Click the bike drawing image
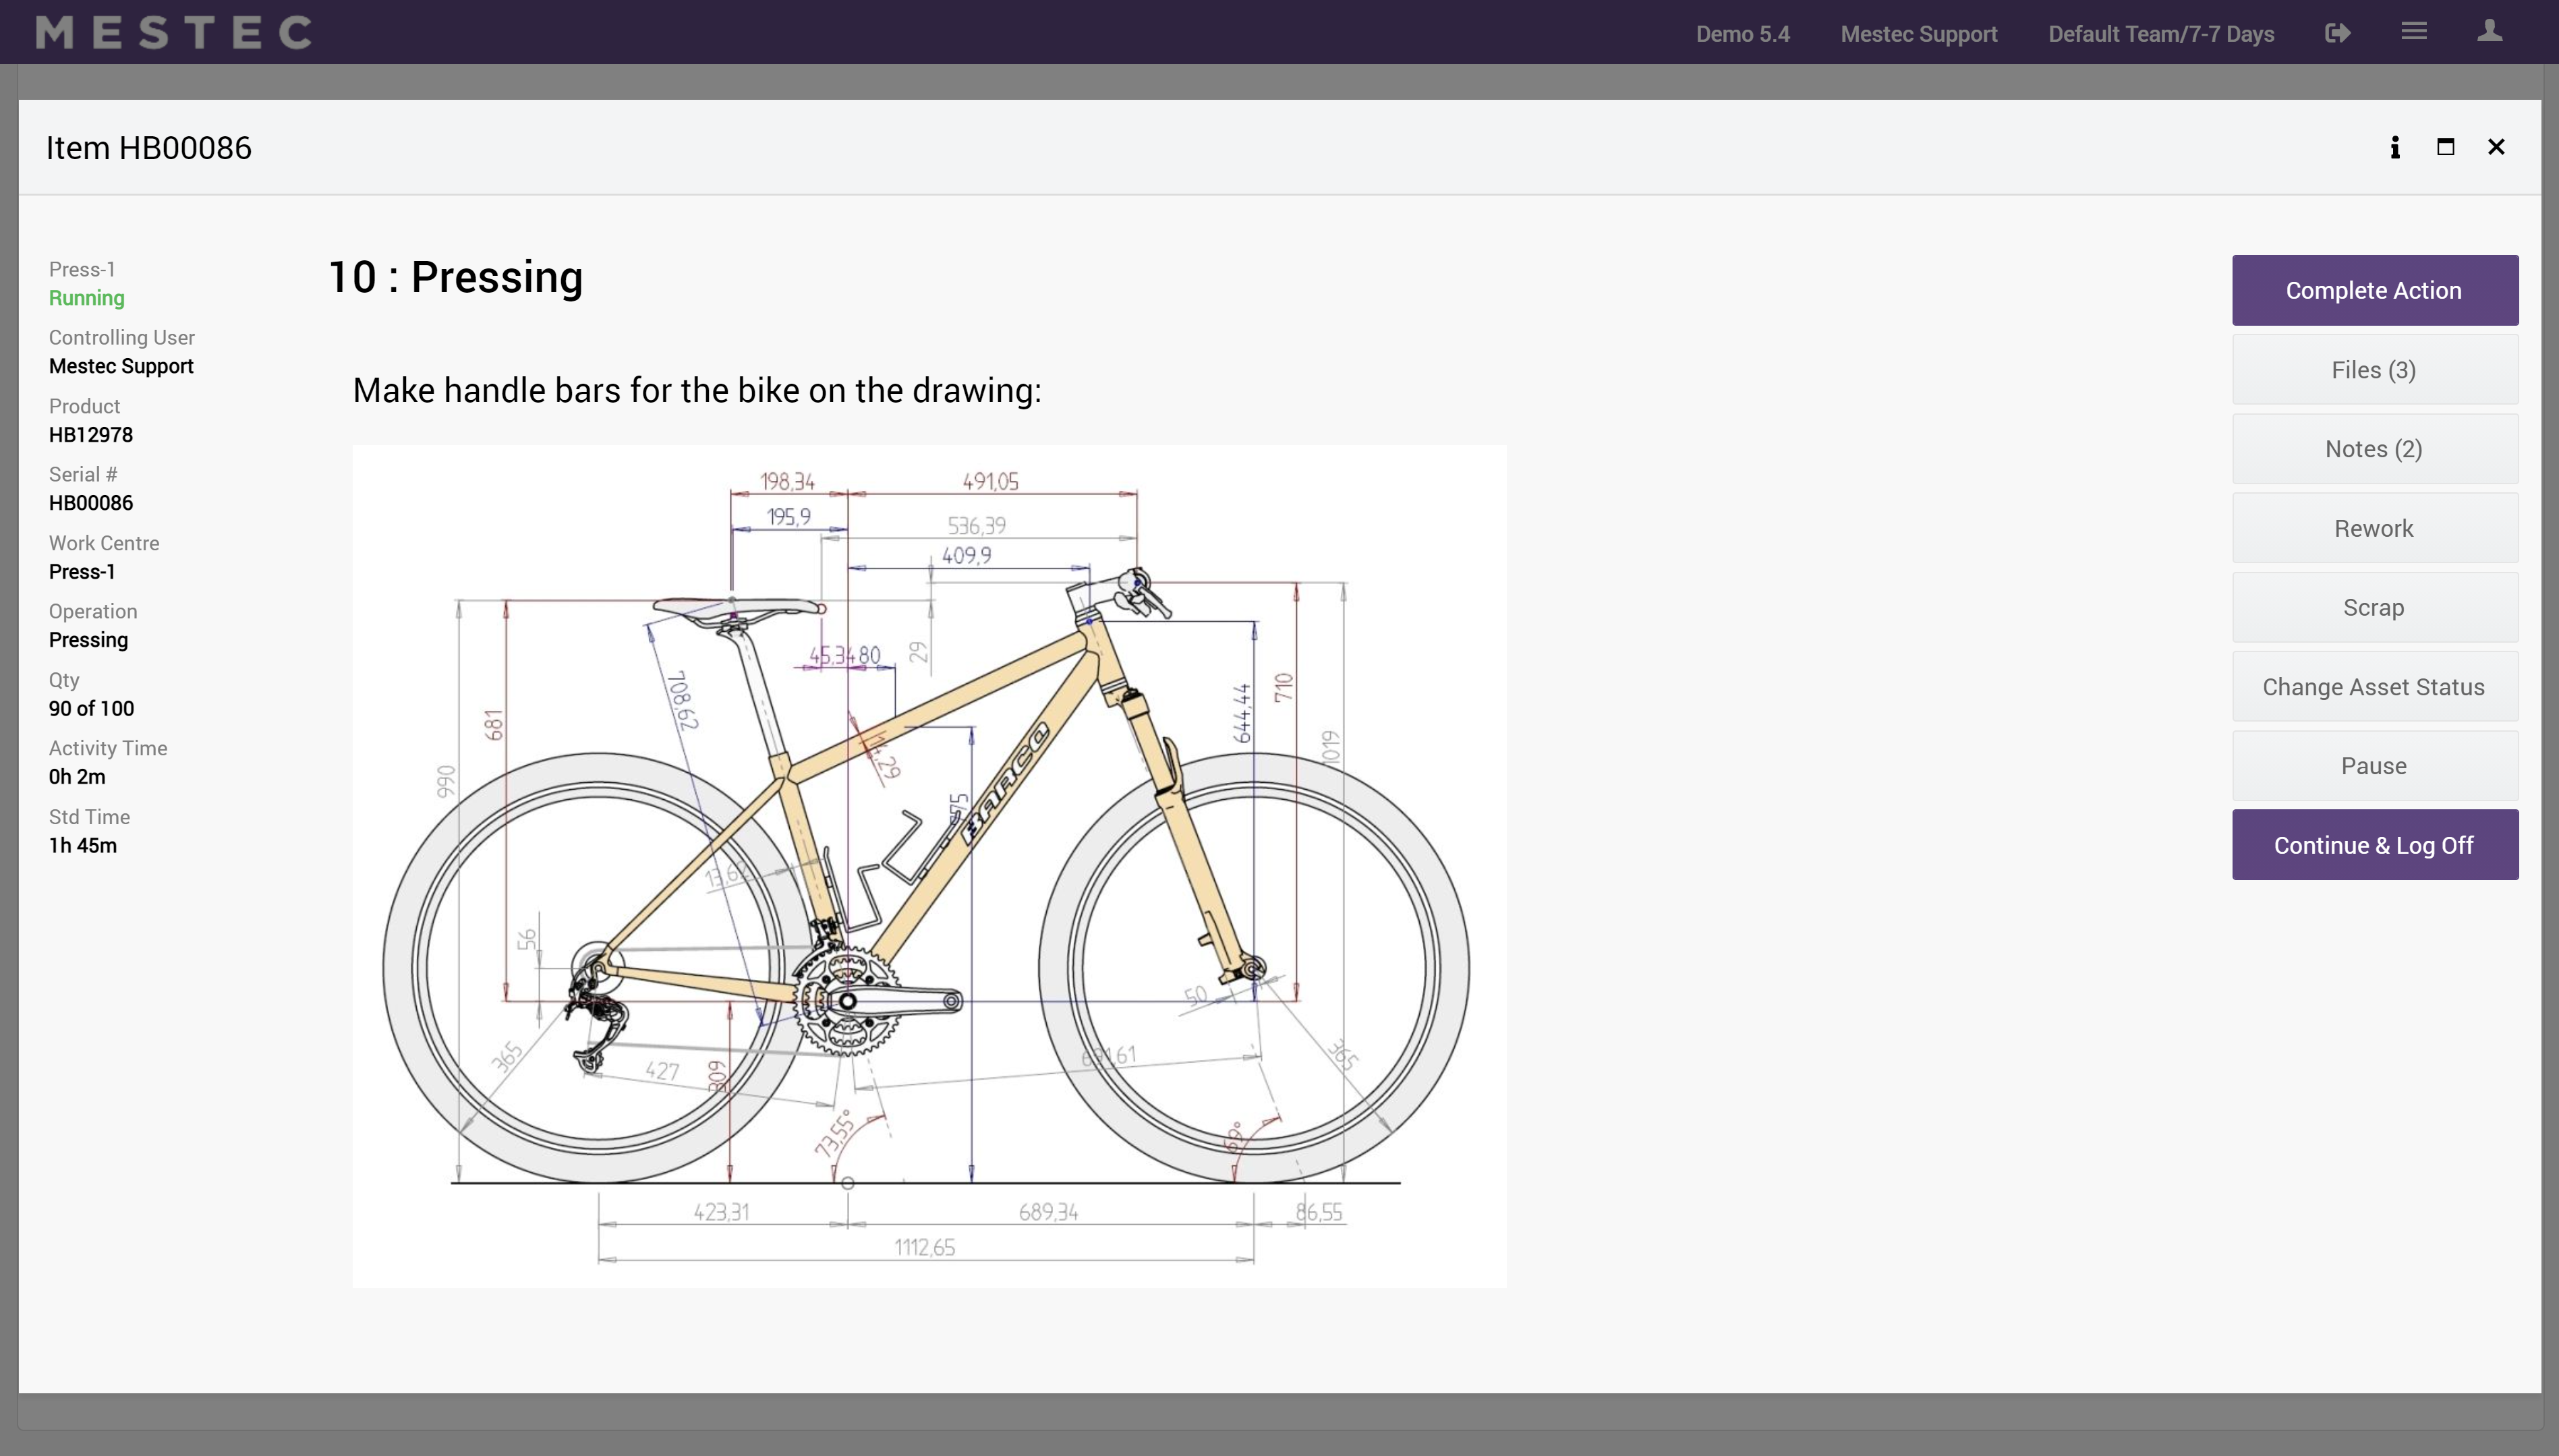The width and height of the screenshot is (2559, 1456). (929, 866)
